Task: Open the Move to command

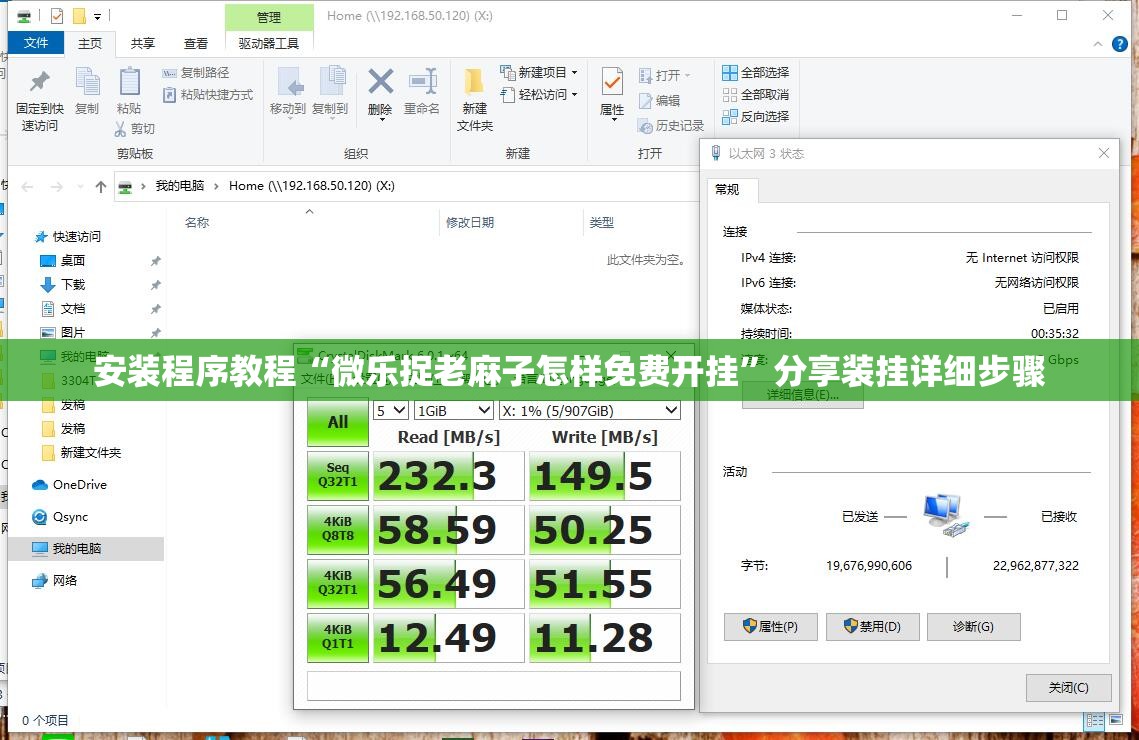Action: click(x=288, y=92)
